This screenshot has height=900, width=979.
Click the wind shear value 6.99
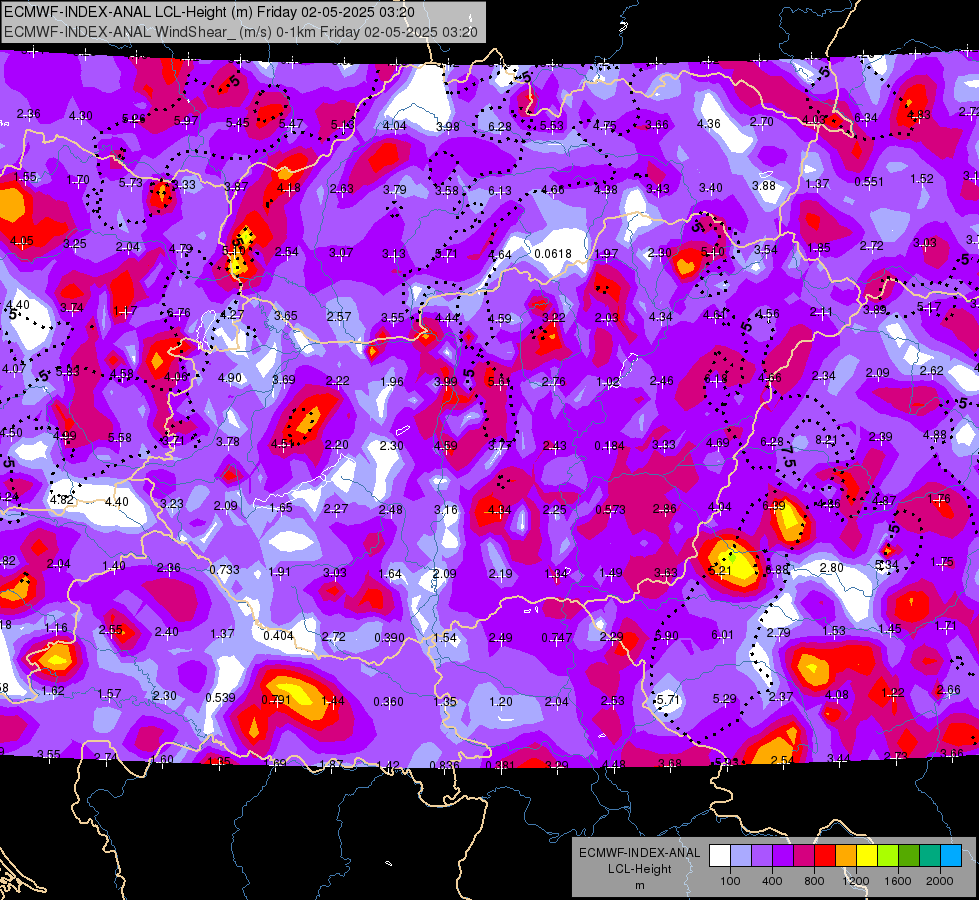774,505
